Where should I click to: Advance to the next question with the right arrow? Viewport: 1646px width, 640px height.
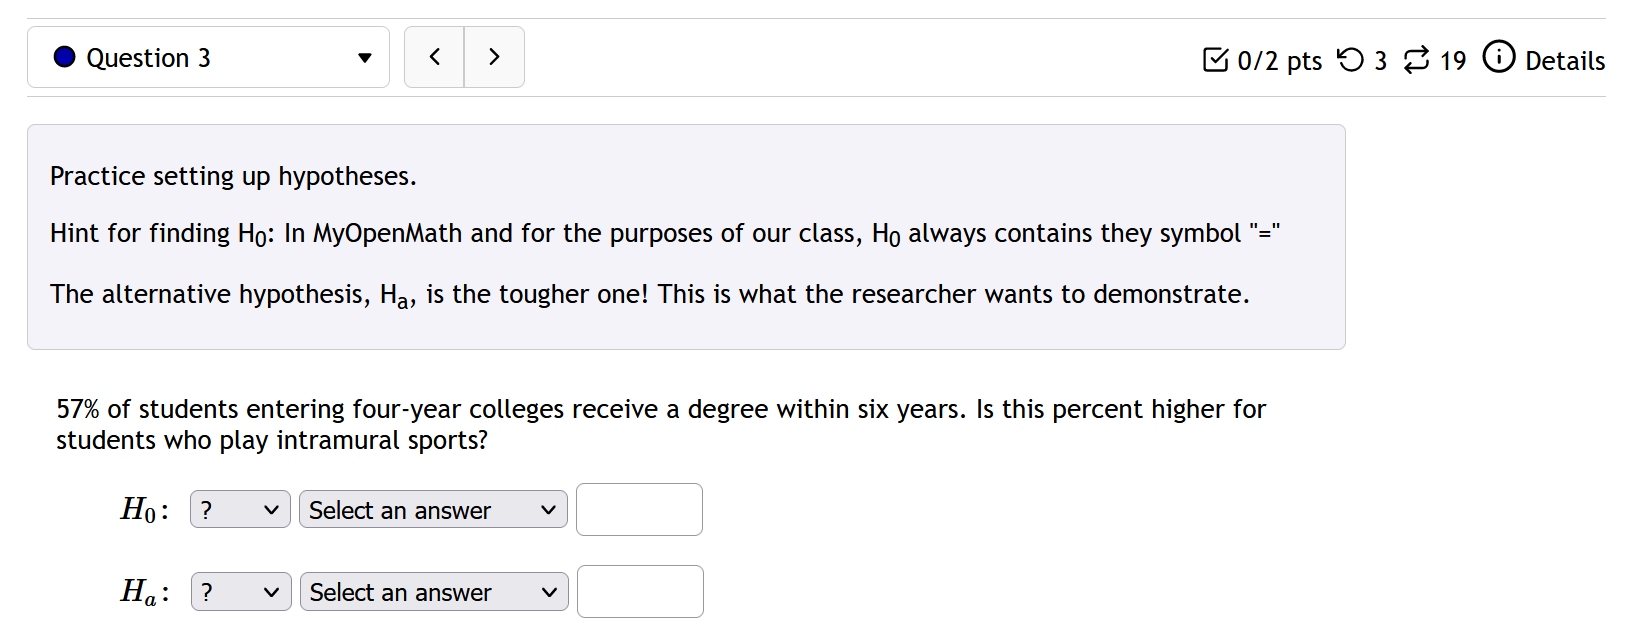[494, 57]
